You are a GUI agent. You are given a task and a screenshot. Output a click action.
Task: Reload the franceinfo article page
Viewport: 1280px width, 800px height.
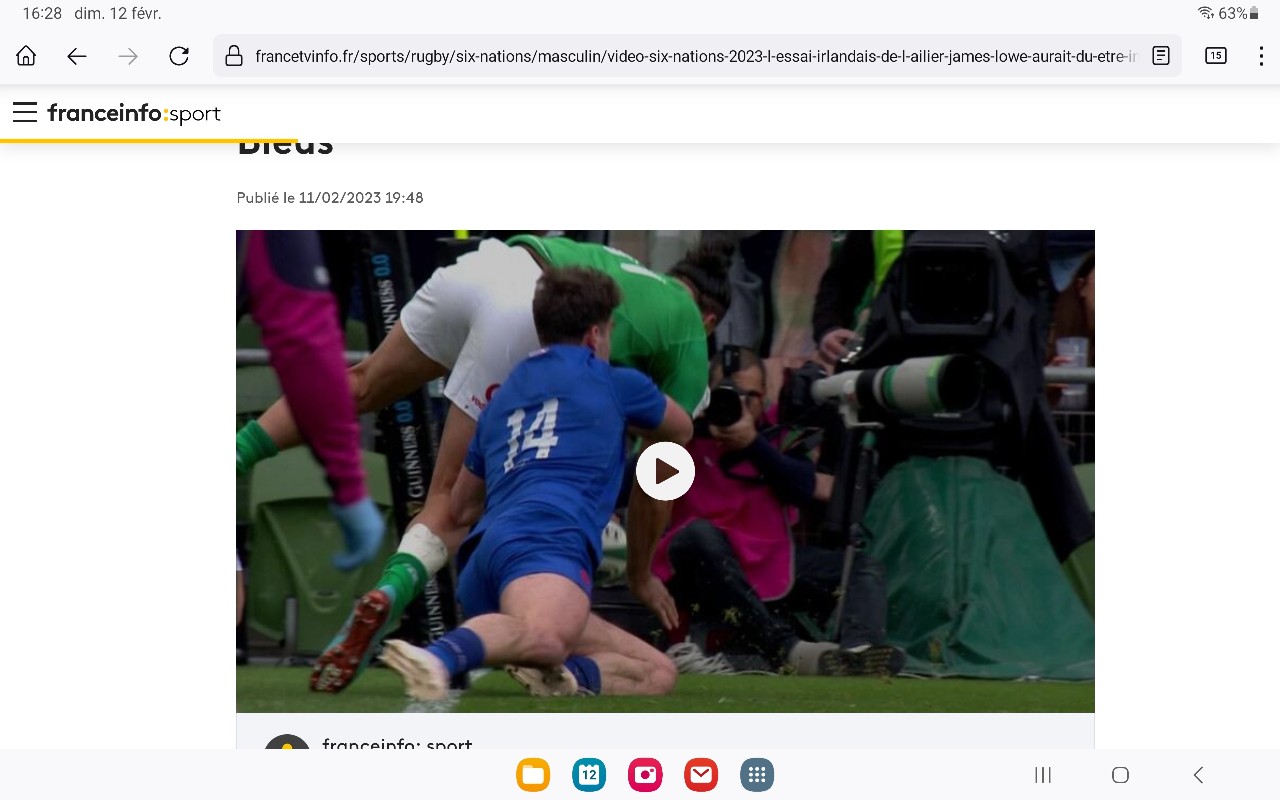(x=179, y=56)
